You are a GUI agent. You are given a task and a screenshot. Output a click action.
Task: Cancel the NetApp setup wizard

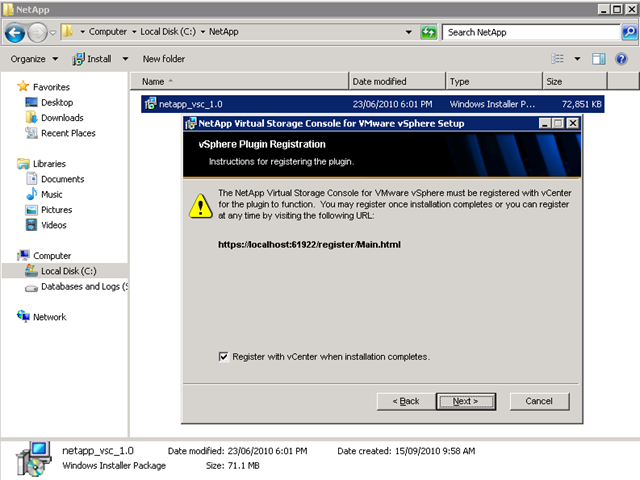pos(539,401)
